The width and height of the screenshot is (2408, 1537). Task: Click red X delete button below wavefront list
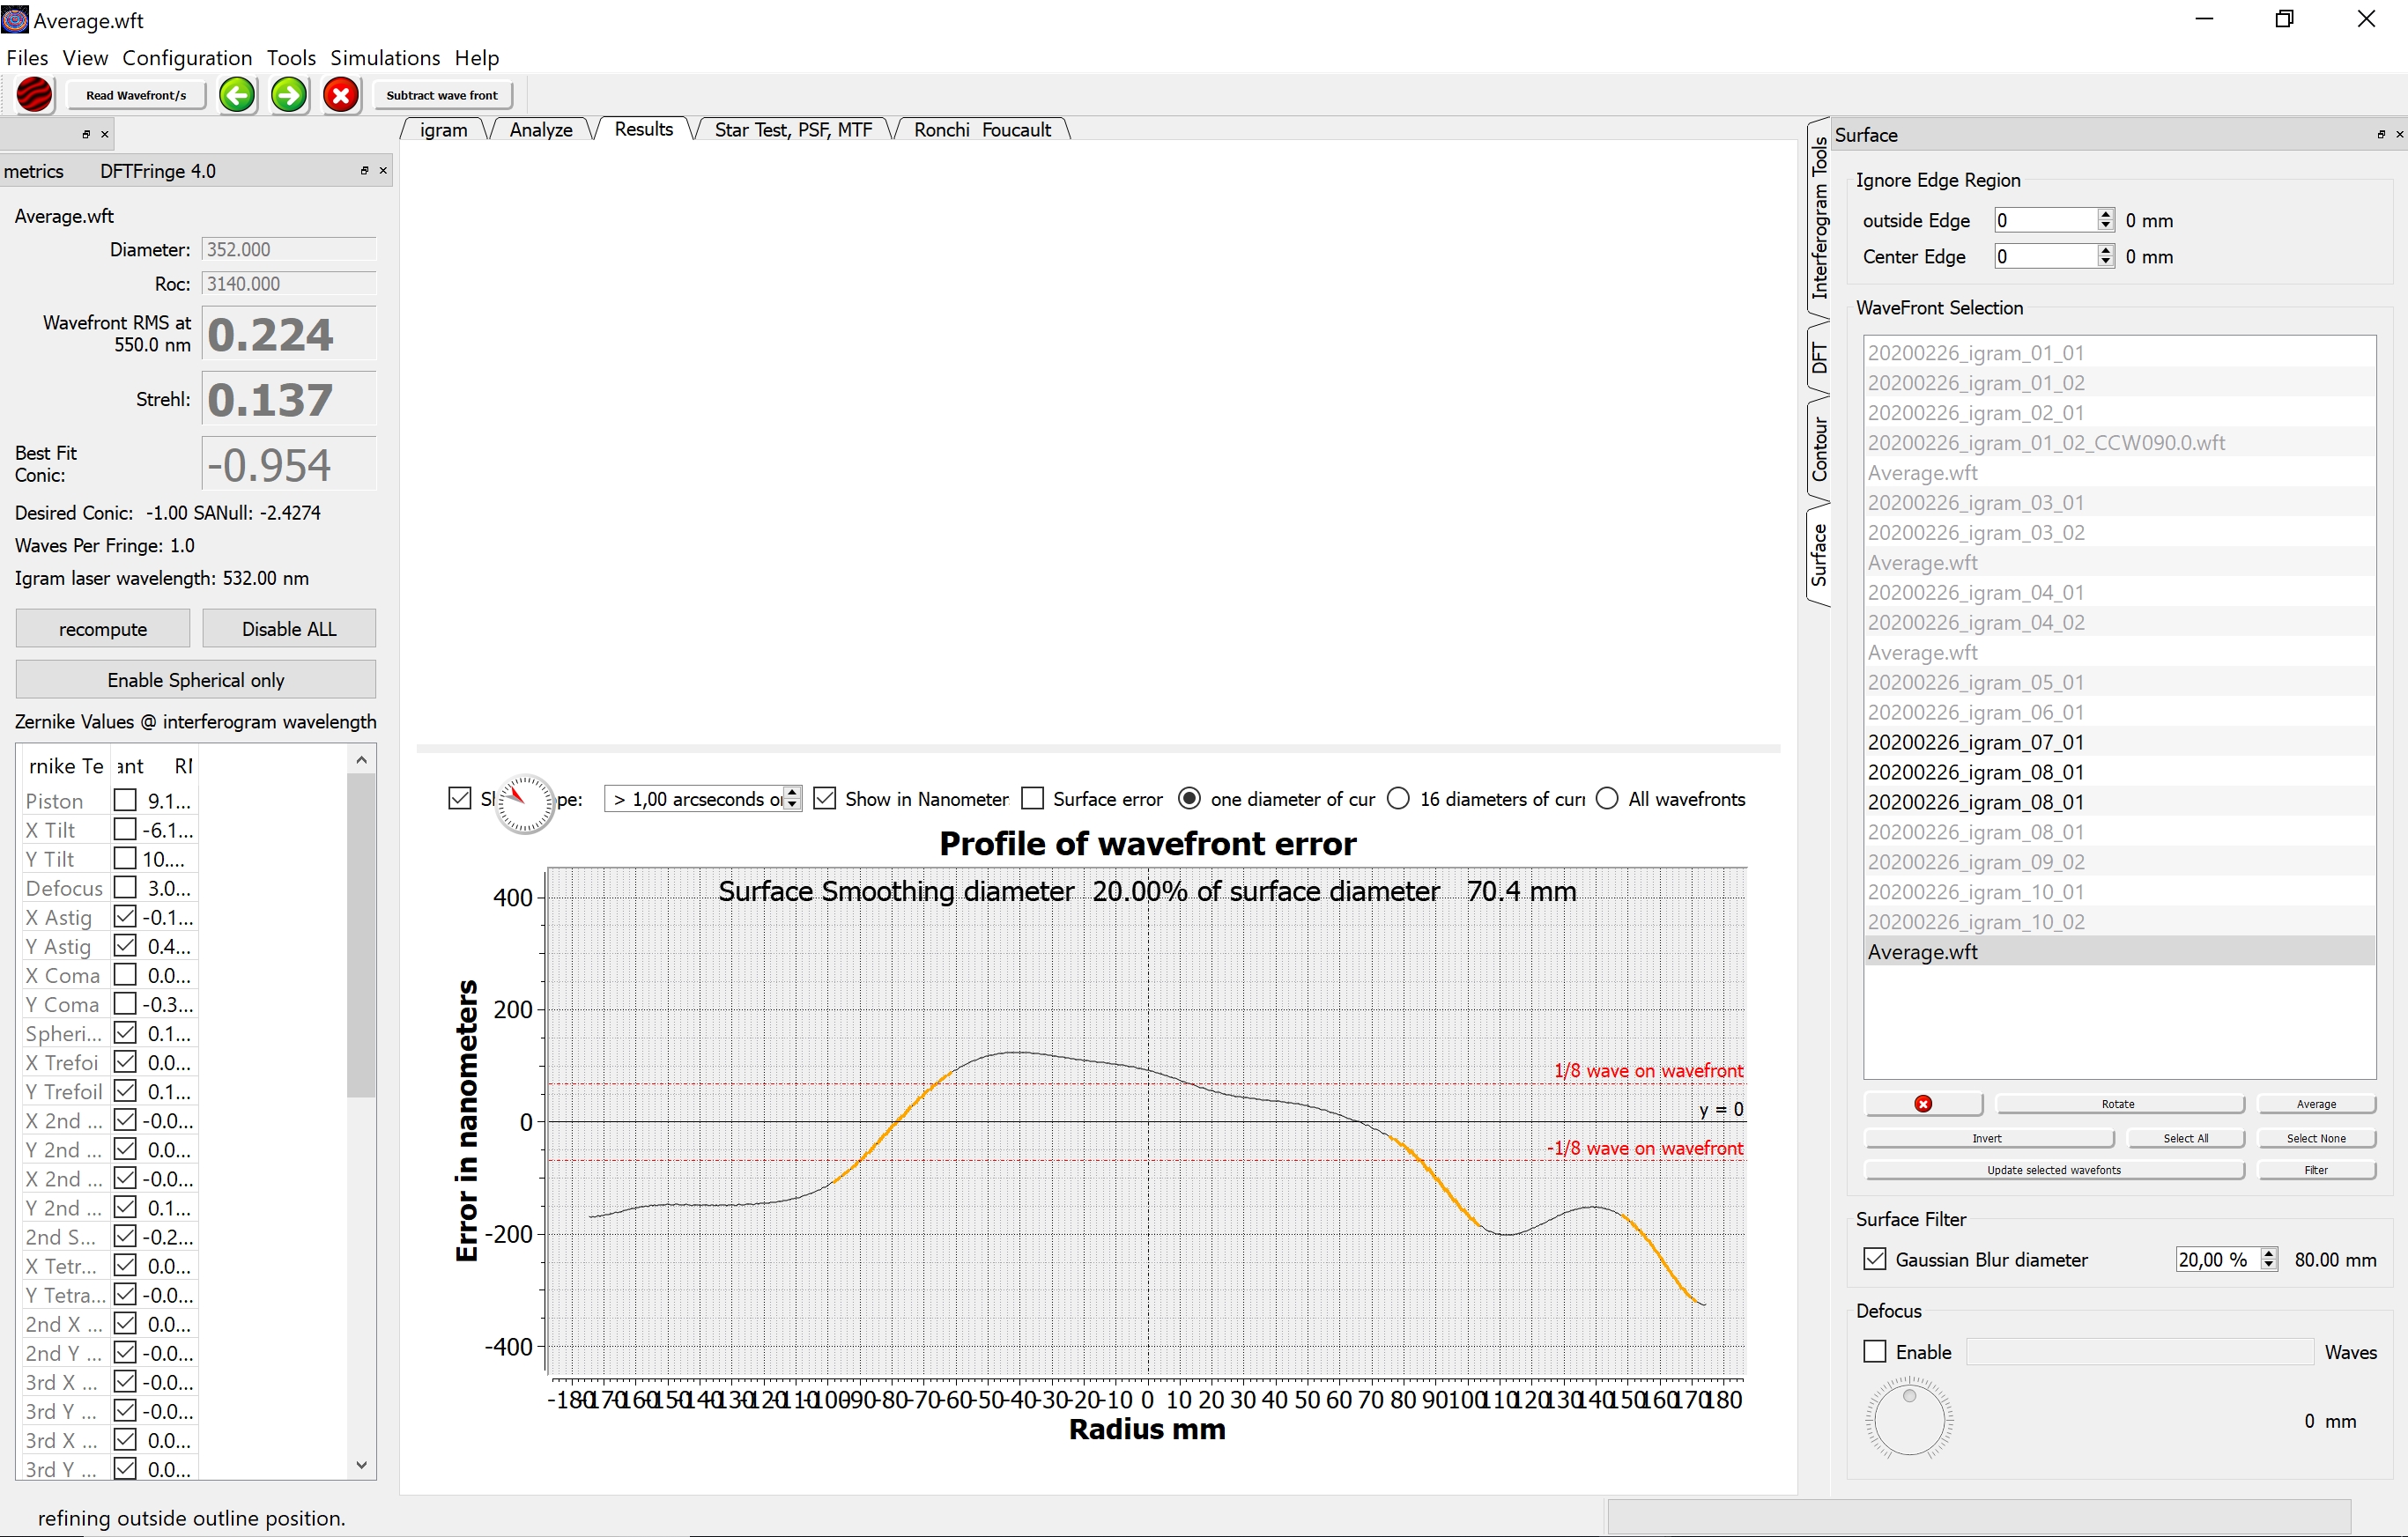click(x=1922, y=1104)
